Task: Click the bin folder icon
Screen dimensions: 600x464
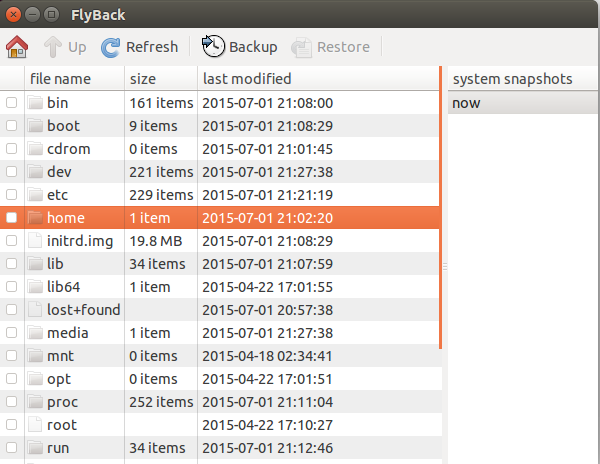Action: pyautogui.click(x=35, y=103)
